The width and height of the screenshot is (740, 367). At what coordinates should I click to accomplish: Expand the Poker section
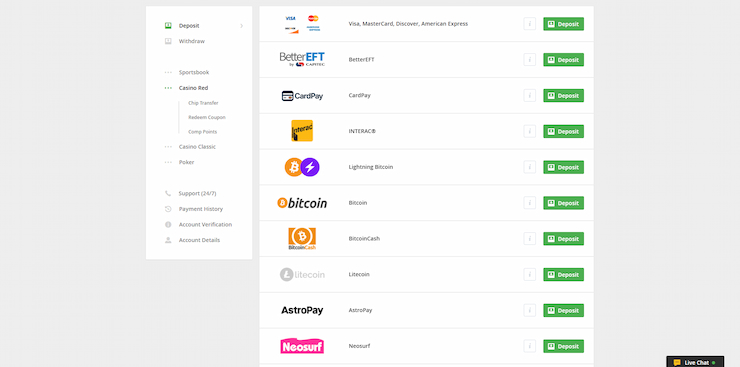point(186,162)
